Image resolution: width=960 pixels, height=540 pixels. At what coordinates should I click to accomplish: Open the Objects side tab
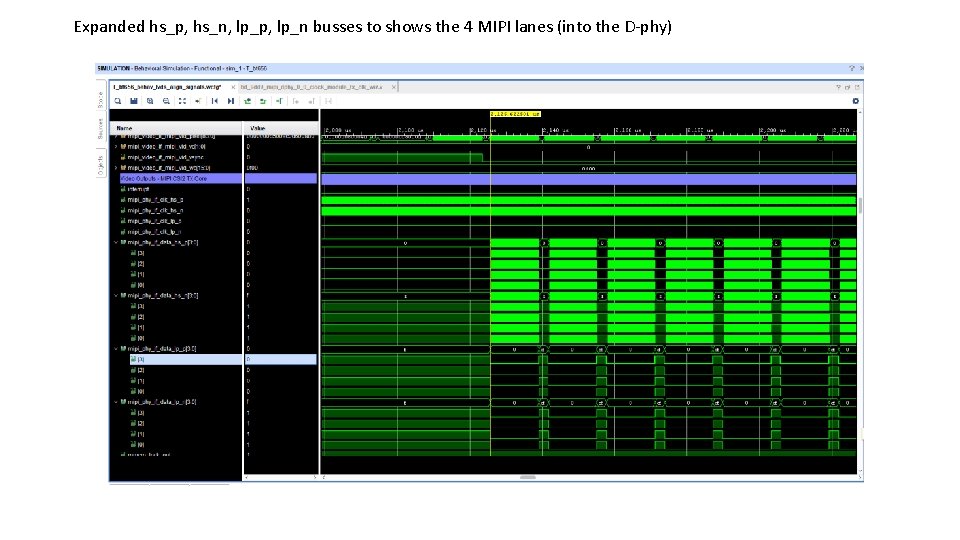(x=101, y=165)
